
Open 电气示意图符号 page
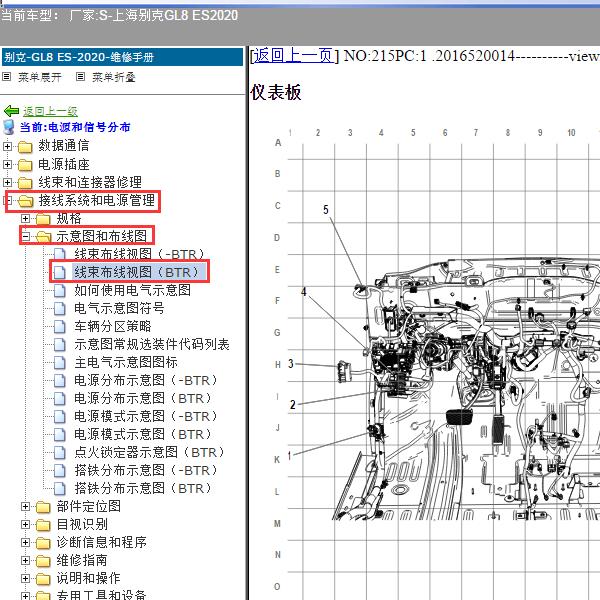click(x=119, y=308)
